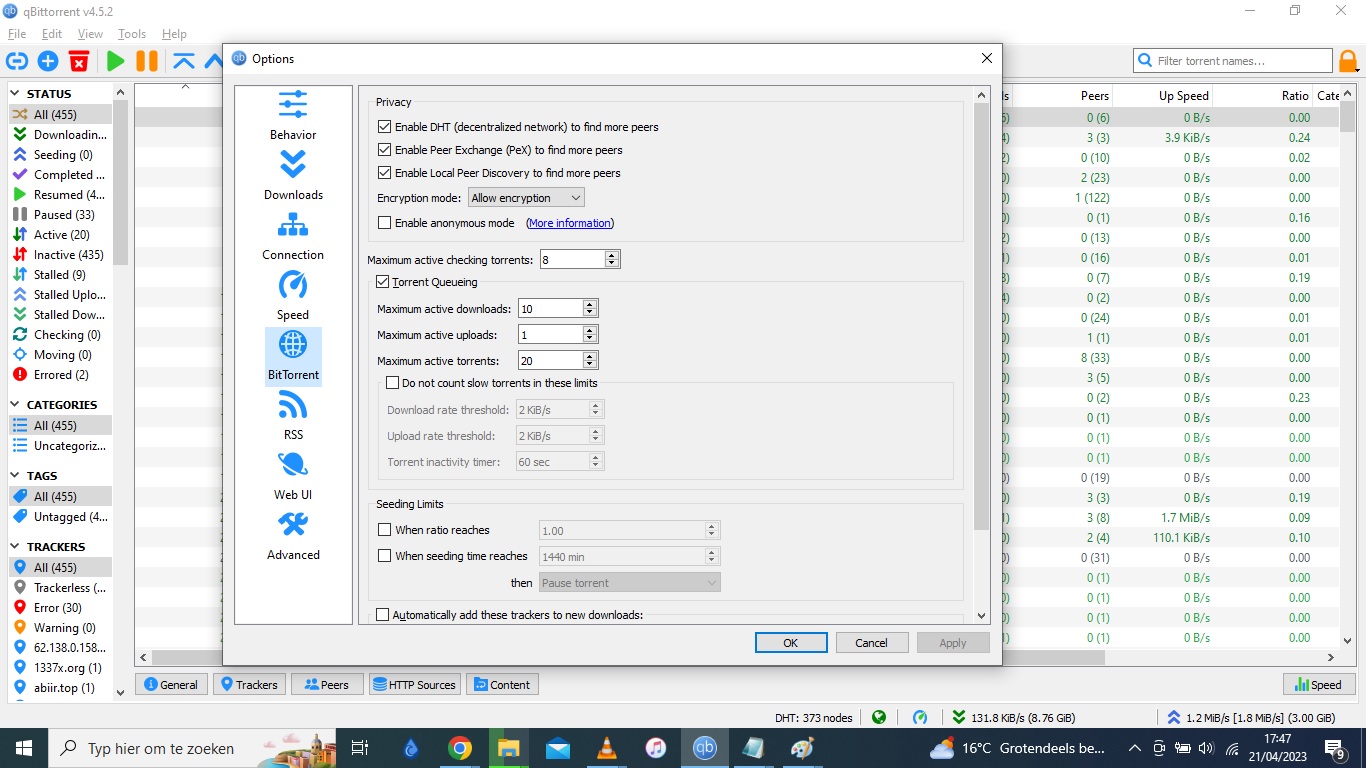Image resolution: width=1366 pixels, height=768 pixels.
Task: Click the Add Torrent File plus icon
Action: point(47,61)
